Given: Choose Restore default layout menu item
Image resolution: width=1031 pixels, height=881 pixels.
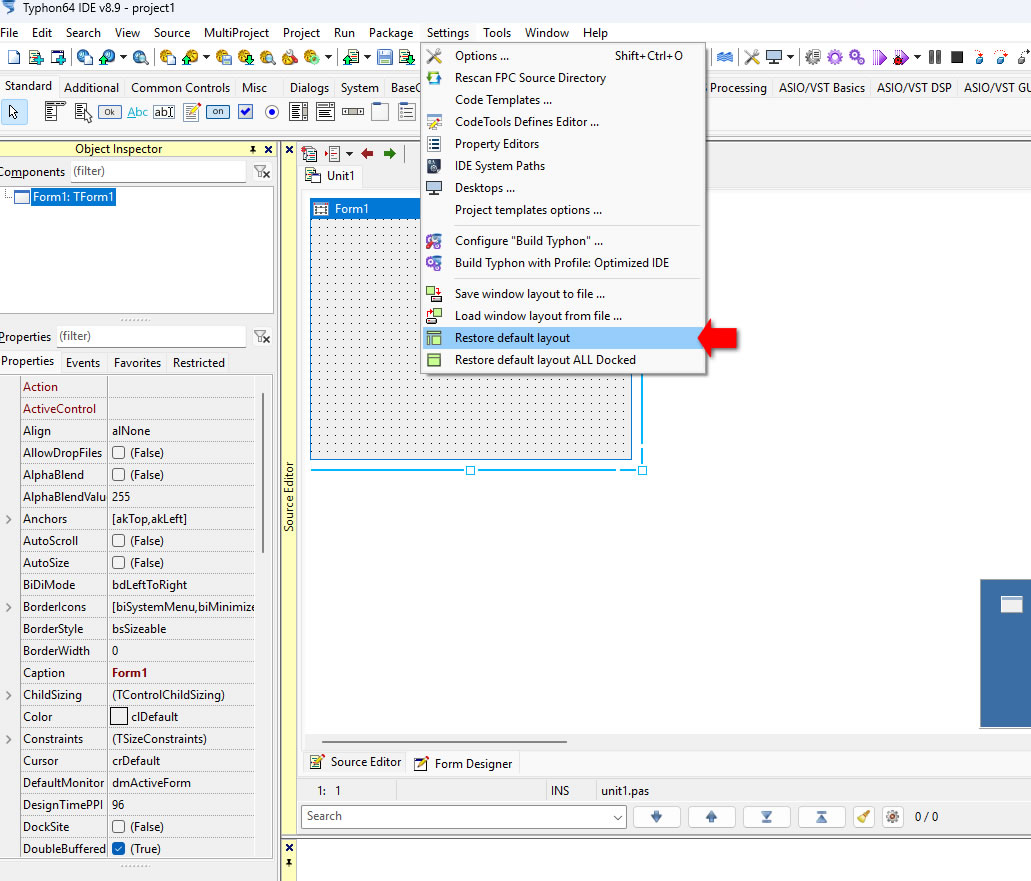Looking at the screenshot, I should click(512, 338).
